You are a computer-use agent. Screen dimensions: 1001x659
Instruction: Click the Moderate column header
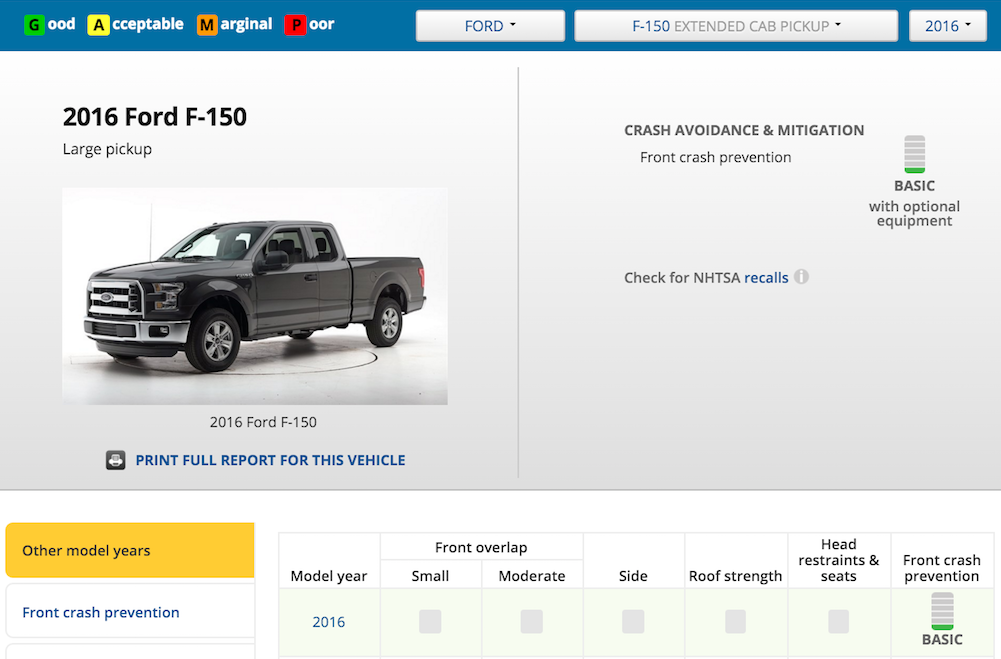point(532,576)
